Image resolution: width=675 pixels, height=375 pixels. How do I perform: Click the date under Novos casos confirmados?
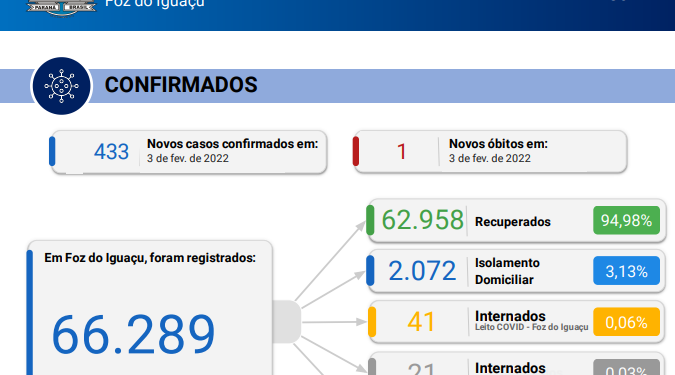[x=188, y=158]
